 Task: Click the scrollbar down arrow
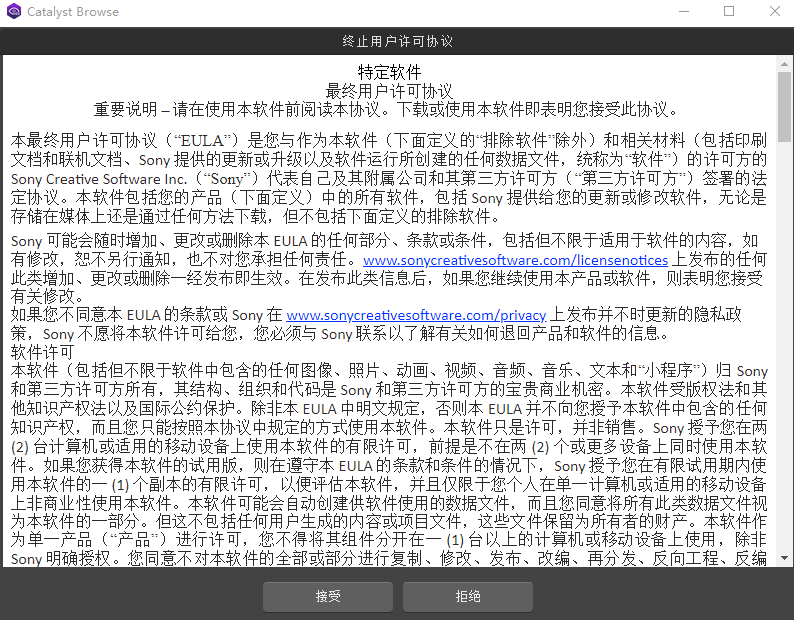784,558
